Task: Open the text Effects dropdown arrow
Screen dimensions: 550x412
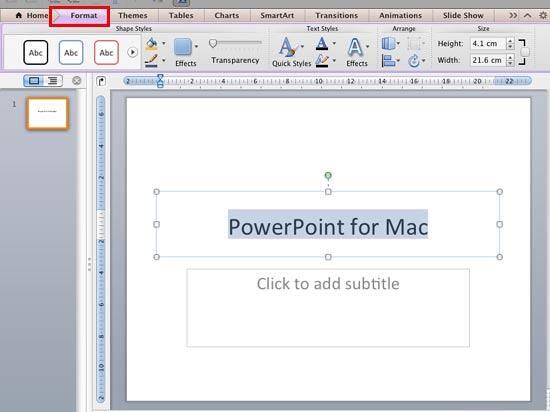Action: click(x=368, y=46)
